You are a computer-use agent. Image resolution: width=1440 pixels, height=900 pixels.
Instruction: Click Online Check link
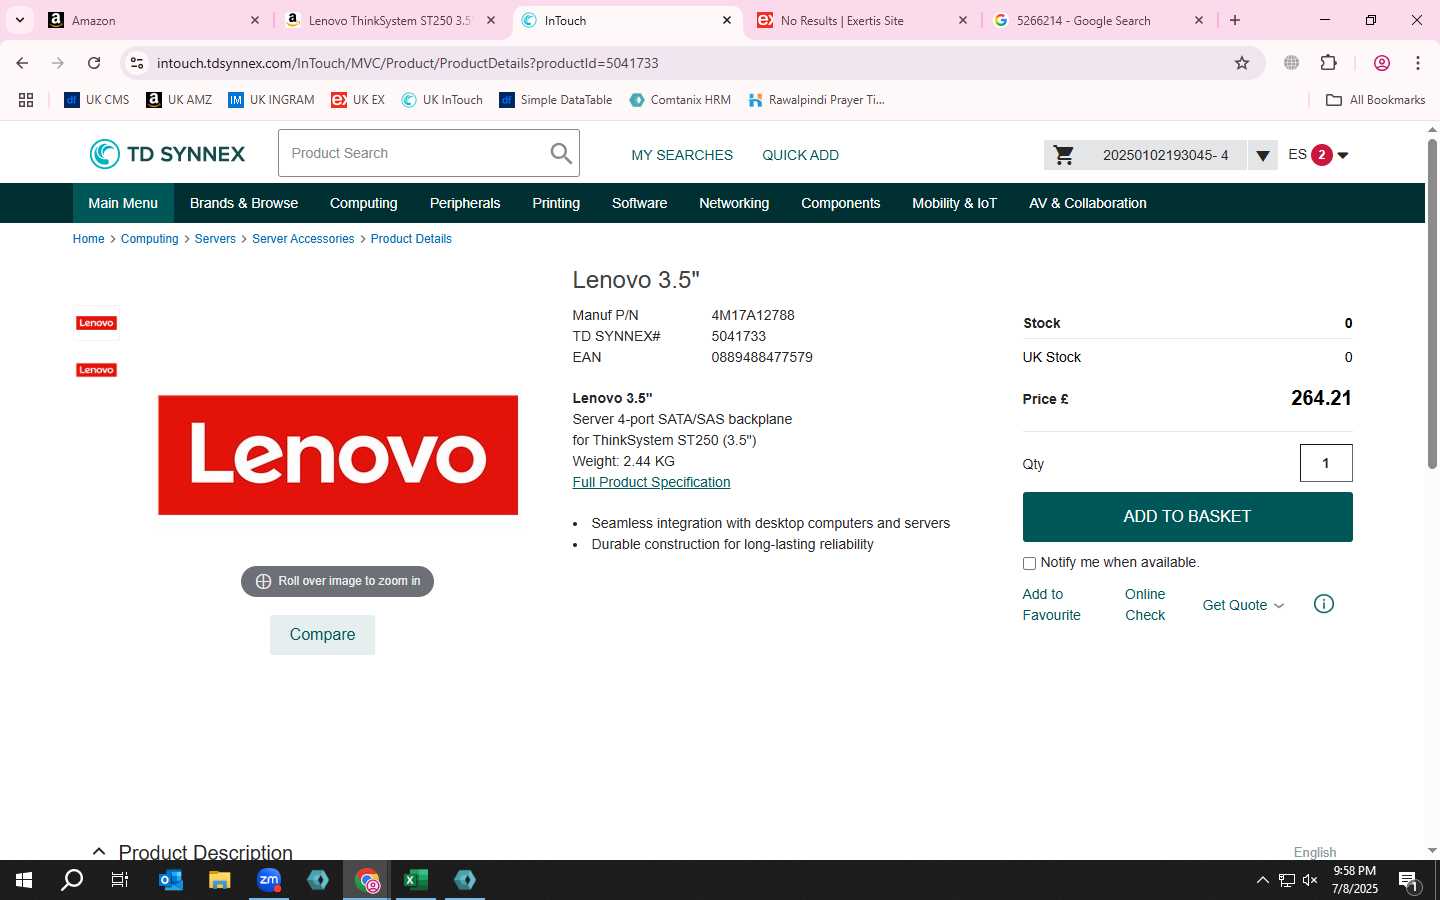1145,605
